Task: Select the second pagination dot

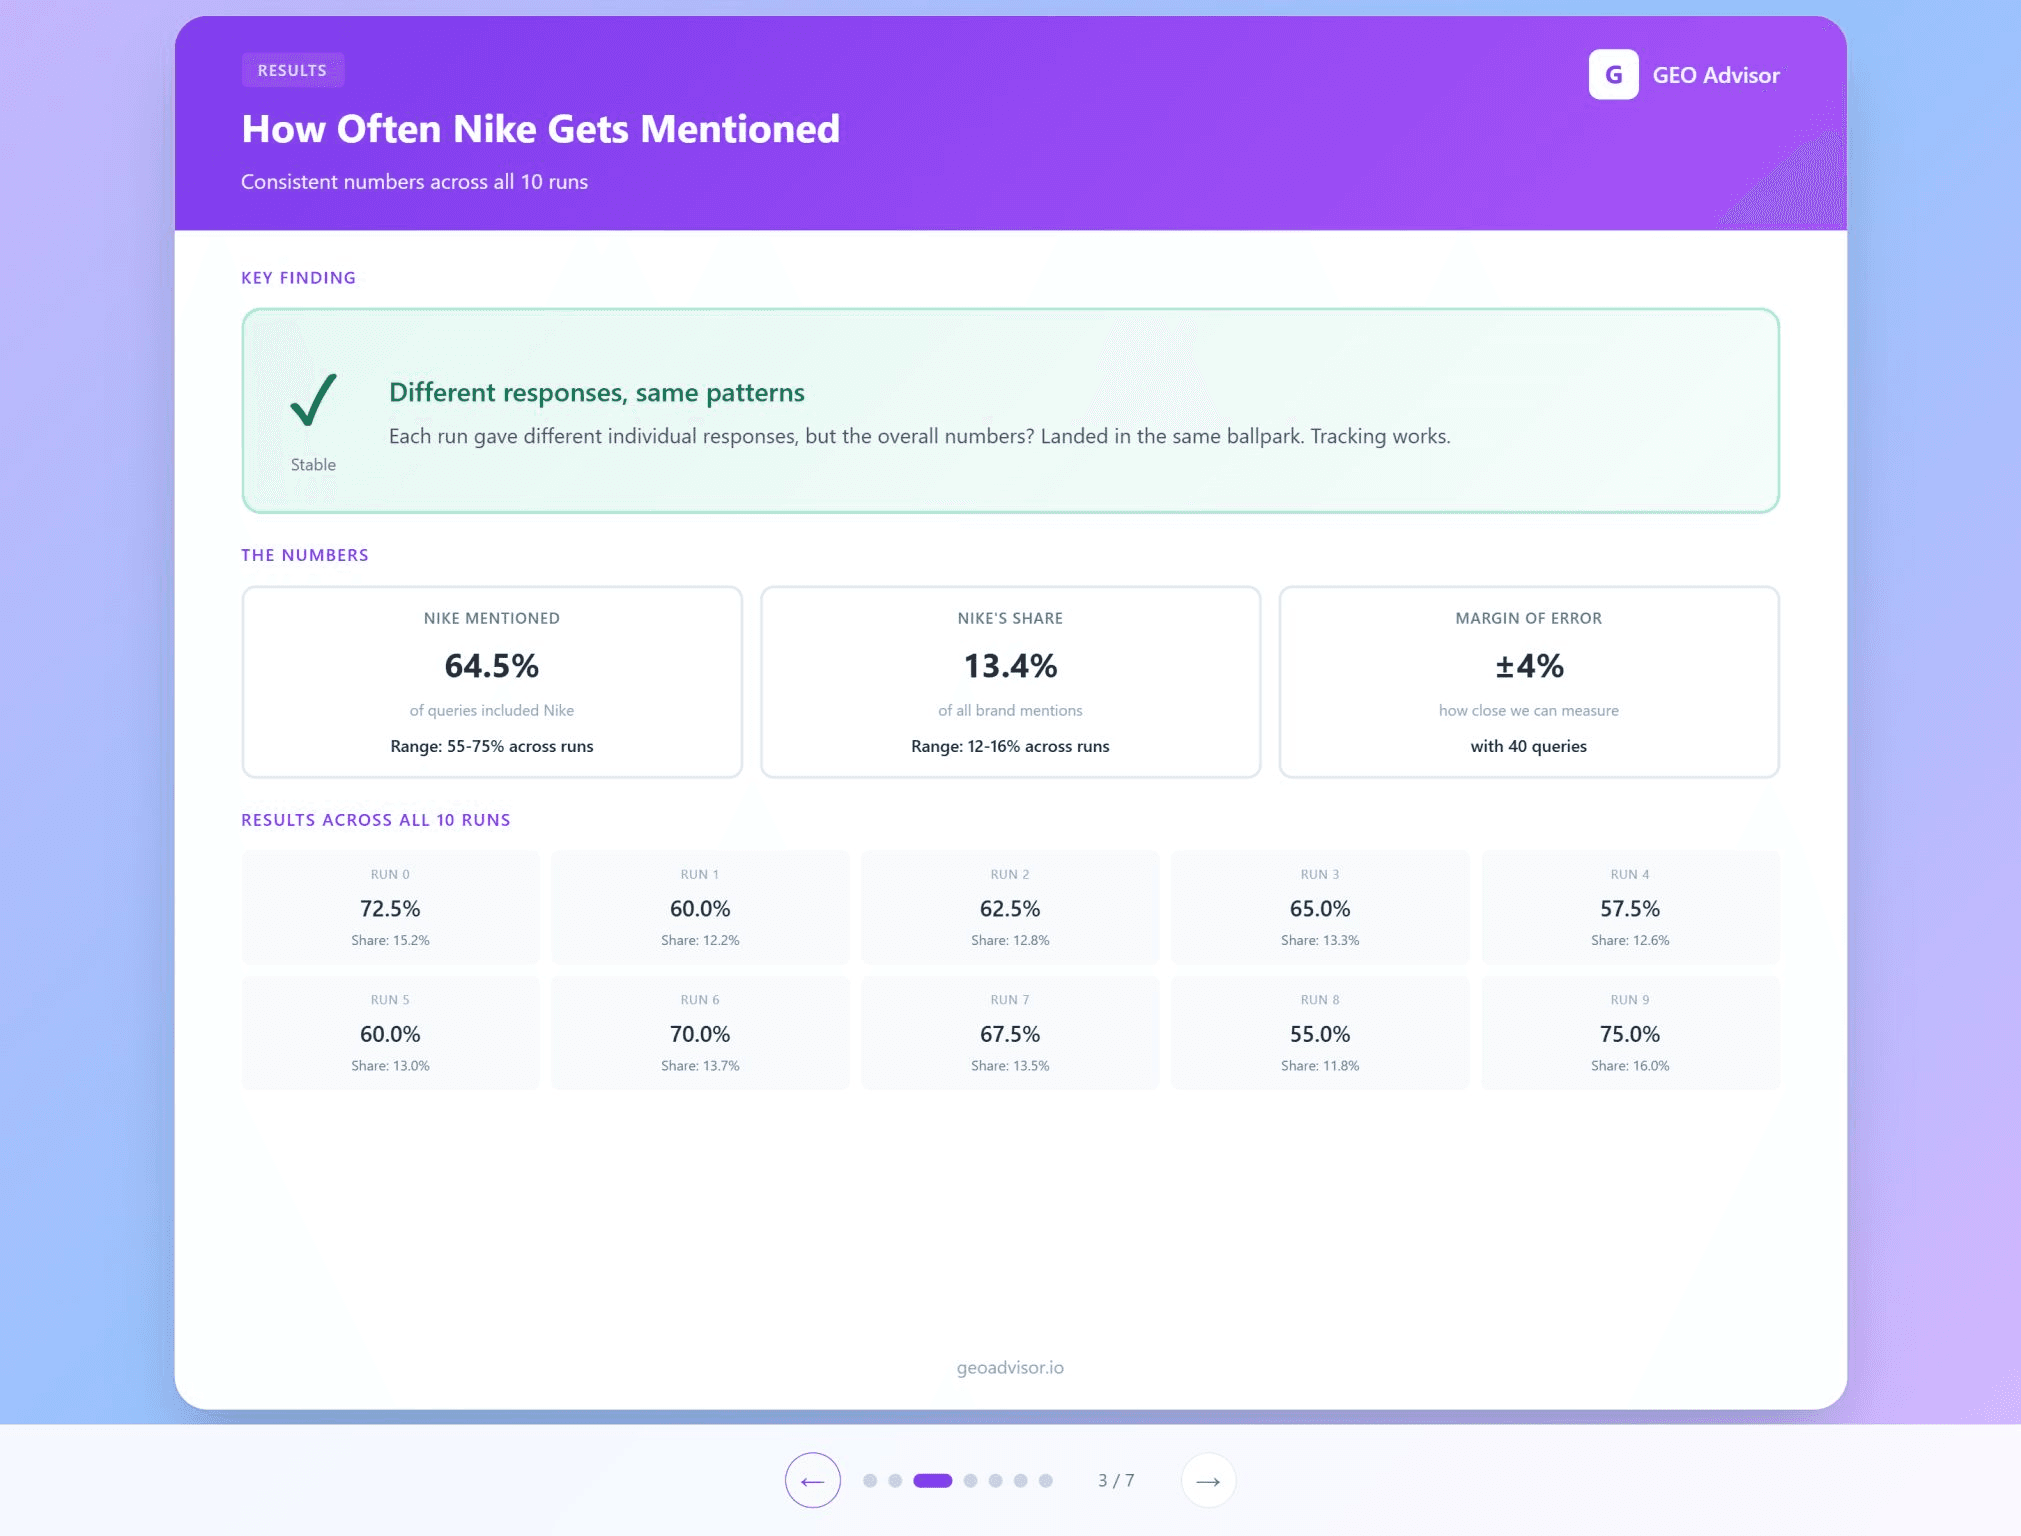Action: point(895,1480)
